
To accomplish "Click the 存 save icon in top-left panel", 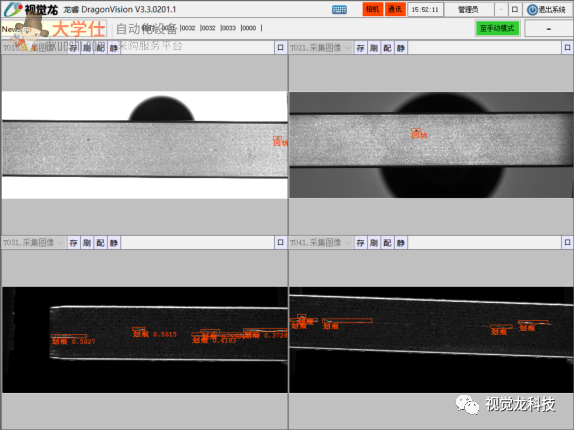I will click(x=74, y=48).
